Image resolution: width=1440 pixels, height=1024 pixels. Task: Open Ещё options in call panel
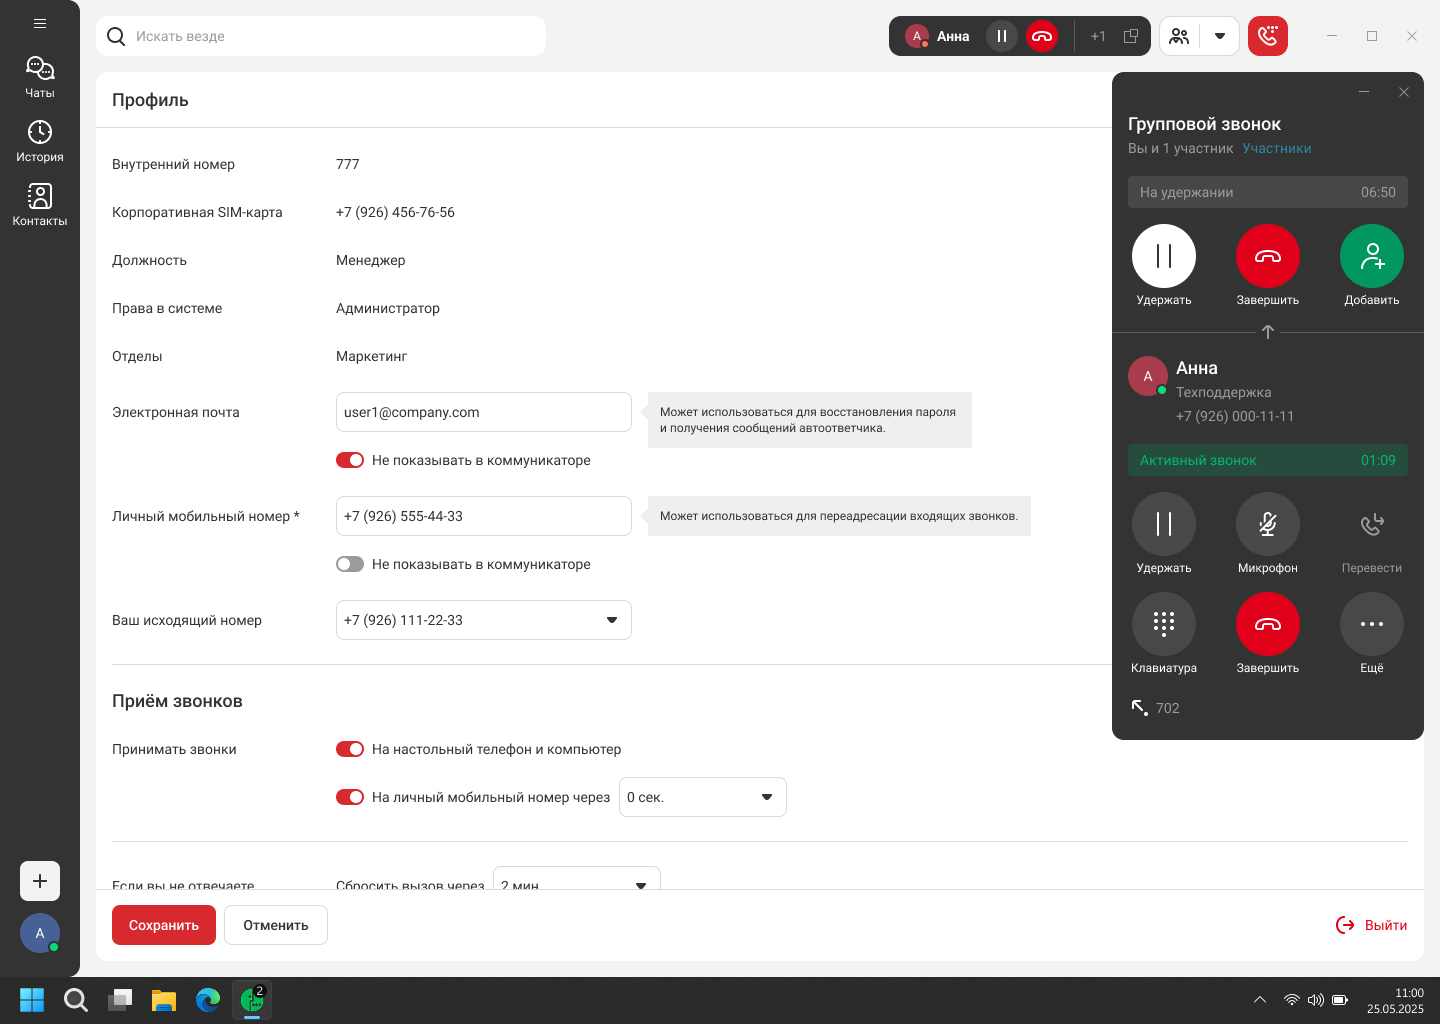tap(1371, 624)
